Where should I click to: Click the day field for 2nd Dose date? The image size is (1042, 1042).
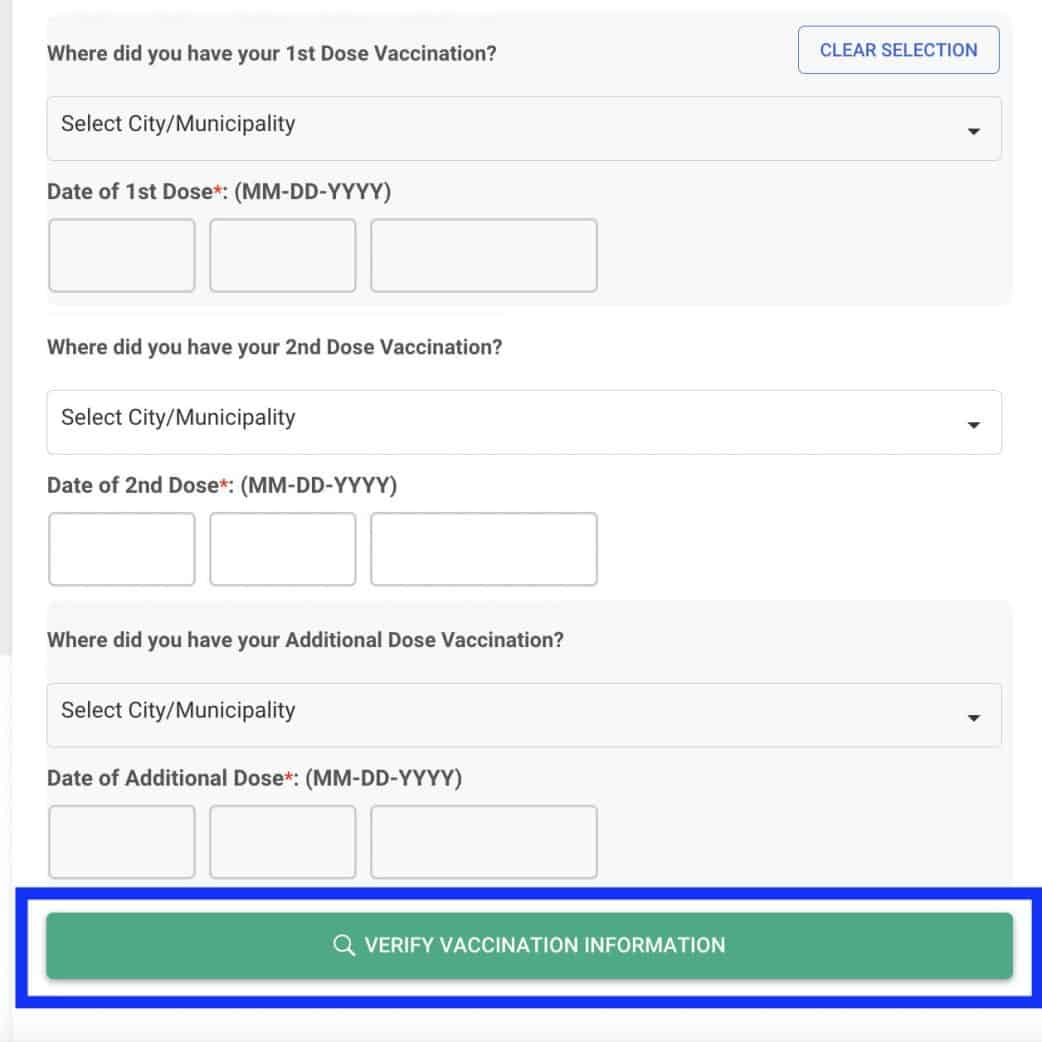point(282,549)
